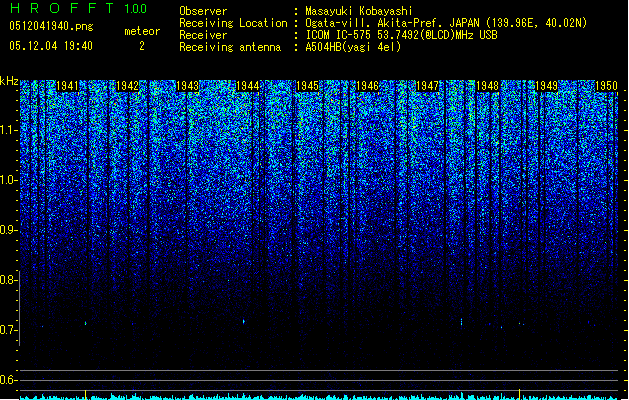Image resolution: width=629 pixels, height=400 pixels.
Task: Click the meteor echo dot near 1941
Action: tap(85, 323)
